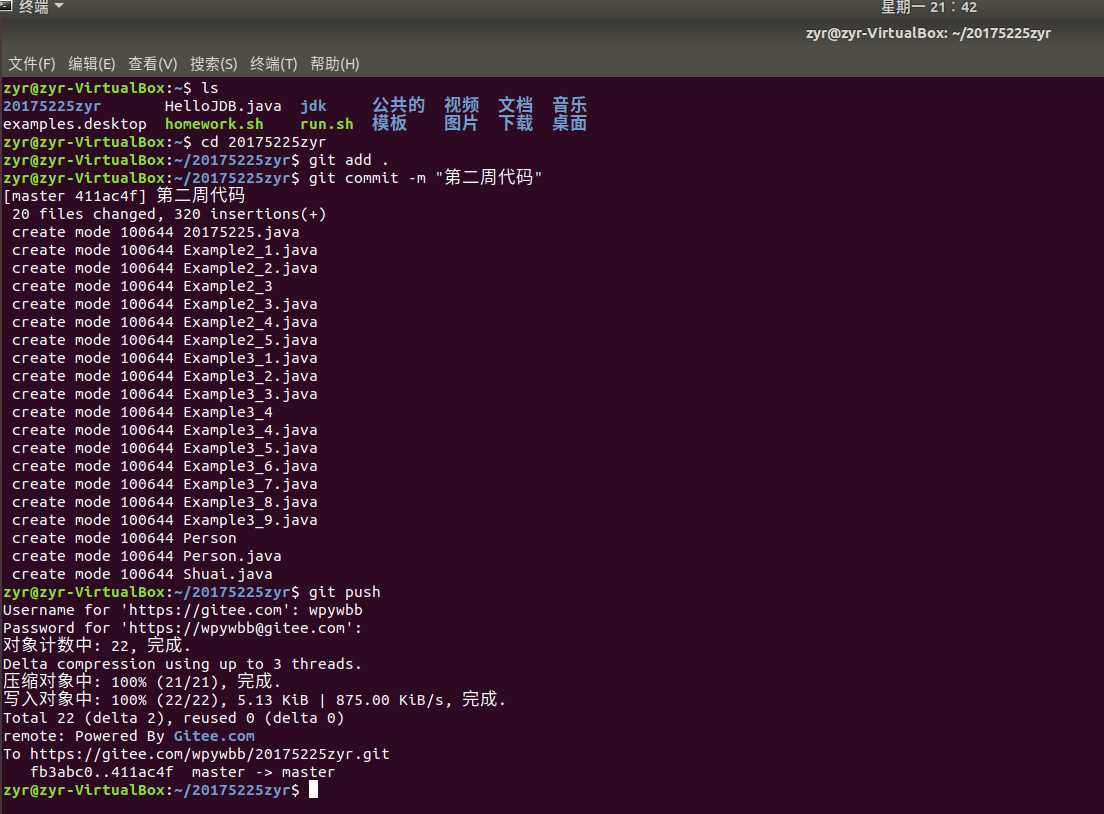Screen dimensions: 1104x814
Task: Click the Example3_5.java line
Action: [165, 449]
